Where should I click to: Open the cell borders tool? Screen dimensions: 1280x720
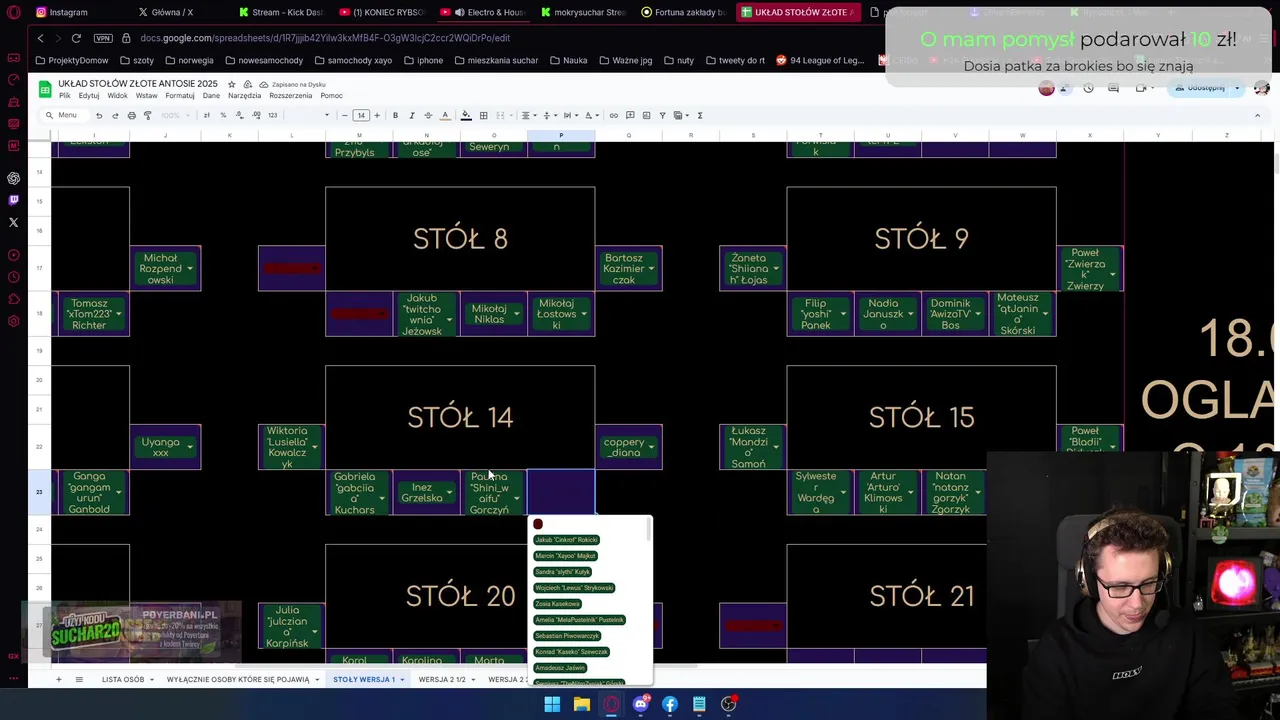coord(483,115)
